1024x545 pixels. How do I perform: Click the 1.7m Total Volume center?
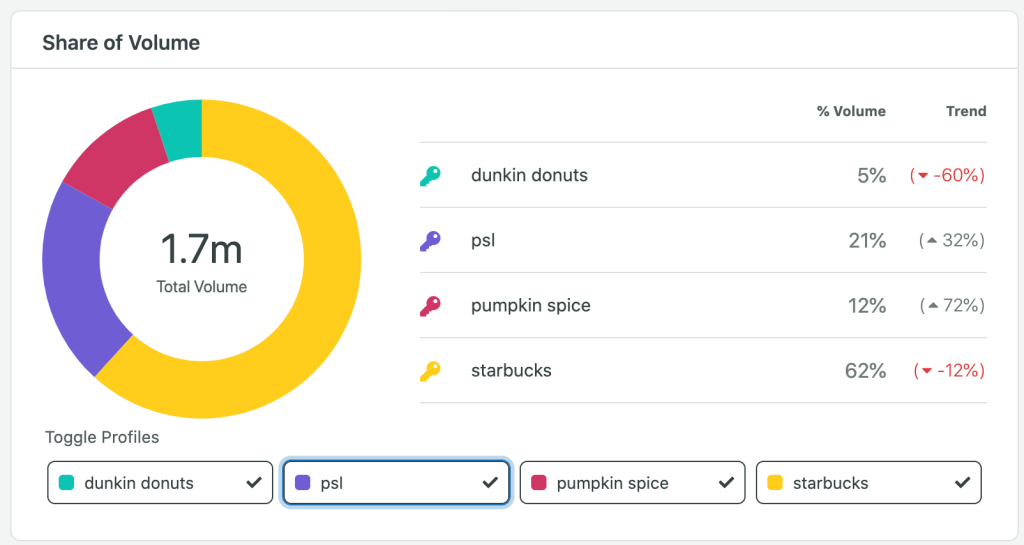[201, 260]
